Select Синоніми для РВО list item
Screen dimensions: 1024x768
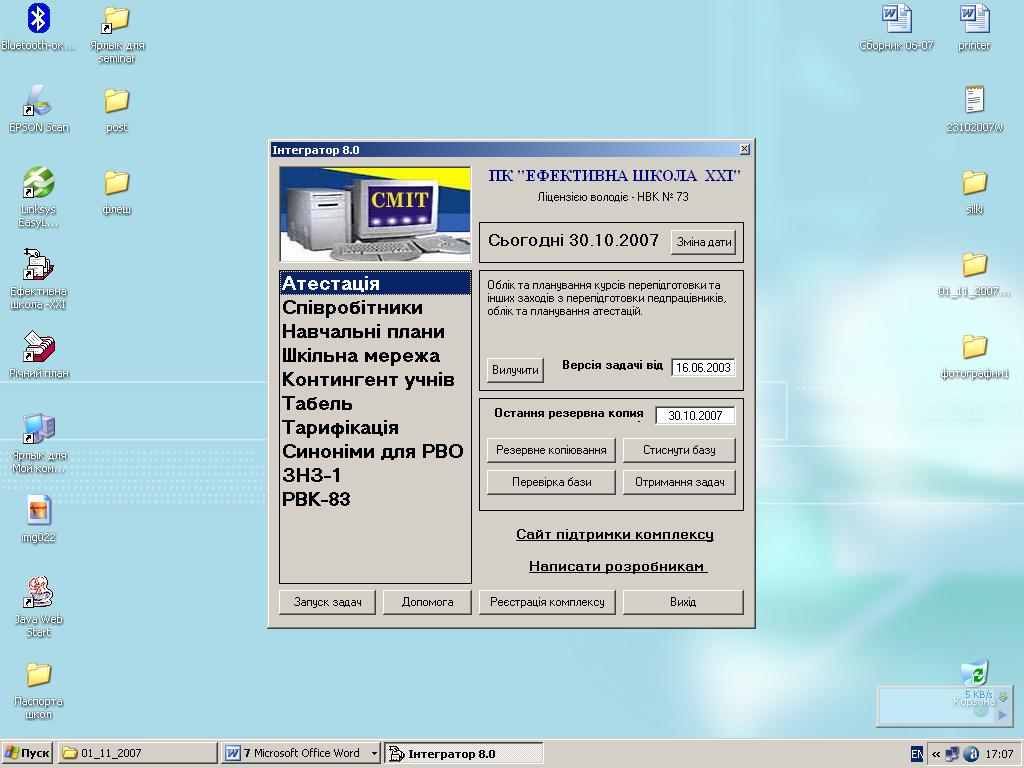pos(375,451)
